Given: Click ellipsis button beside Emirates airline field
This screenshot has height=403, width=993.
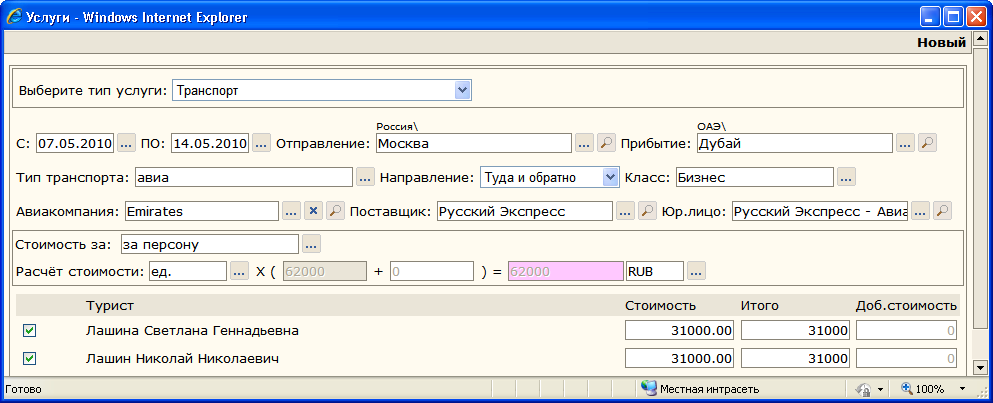Looking at the screenshot, I should [291, 212].
